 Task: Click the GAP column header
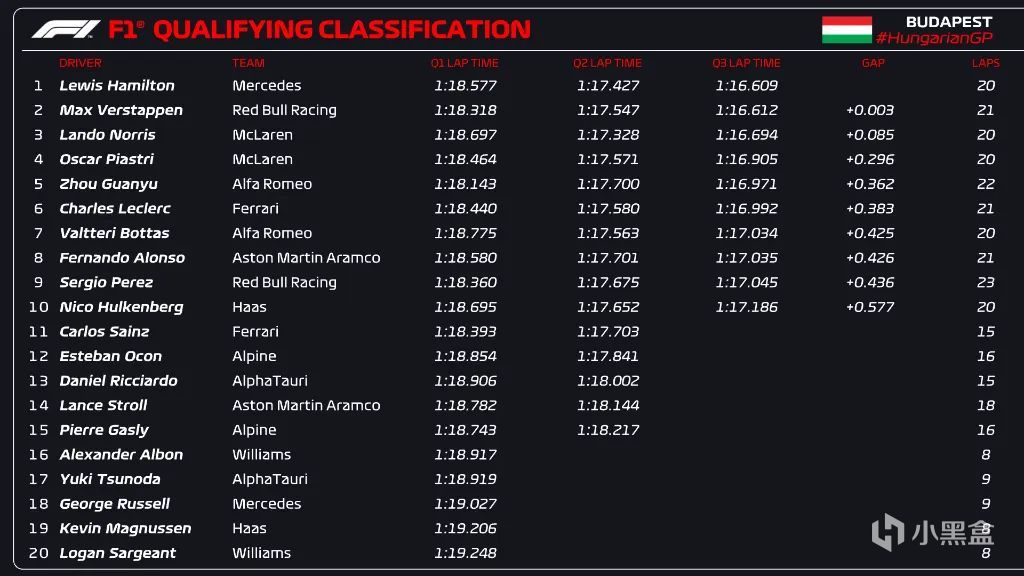873,63
